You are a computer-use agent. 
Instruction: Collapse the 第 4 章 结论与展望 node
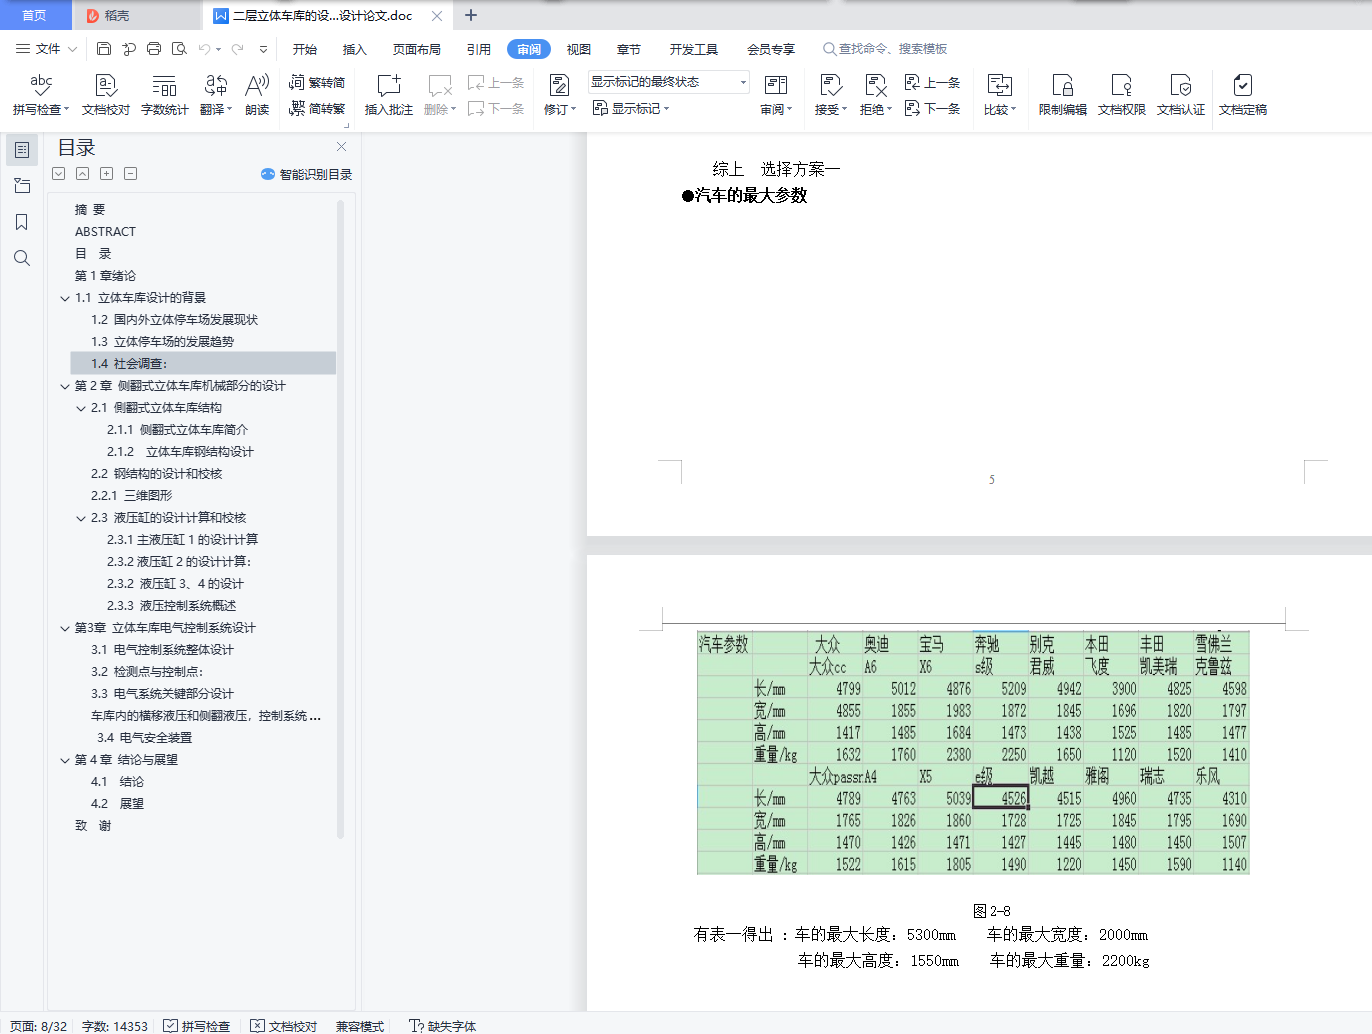coord(65,760)
